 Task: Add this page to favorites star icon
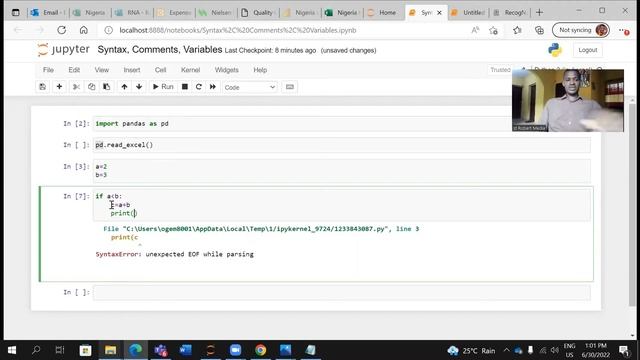tap(493, 30)
